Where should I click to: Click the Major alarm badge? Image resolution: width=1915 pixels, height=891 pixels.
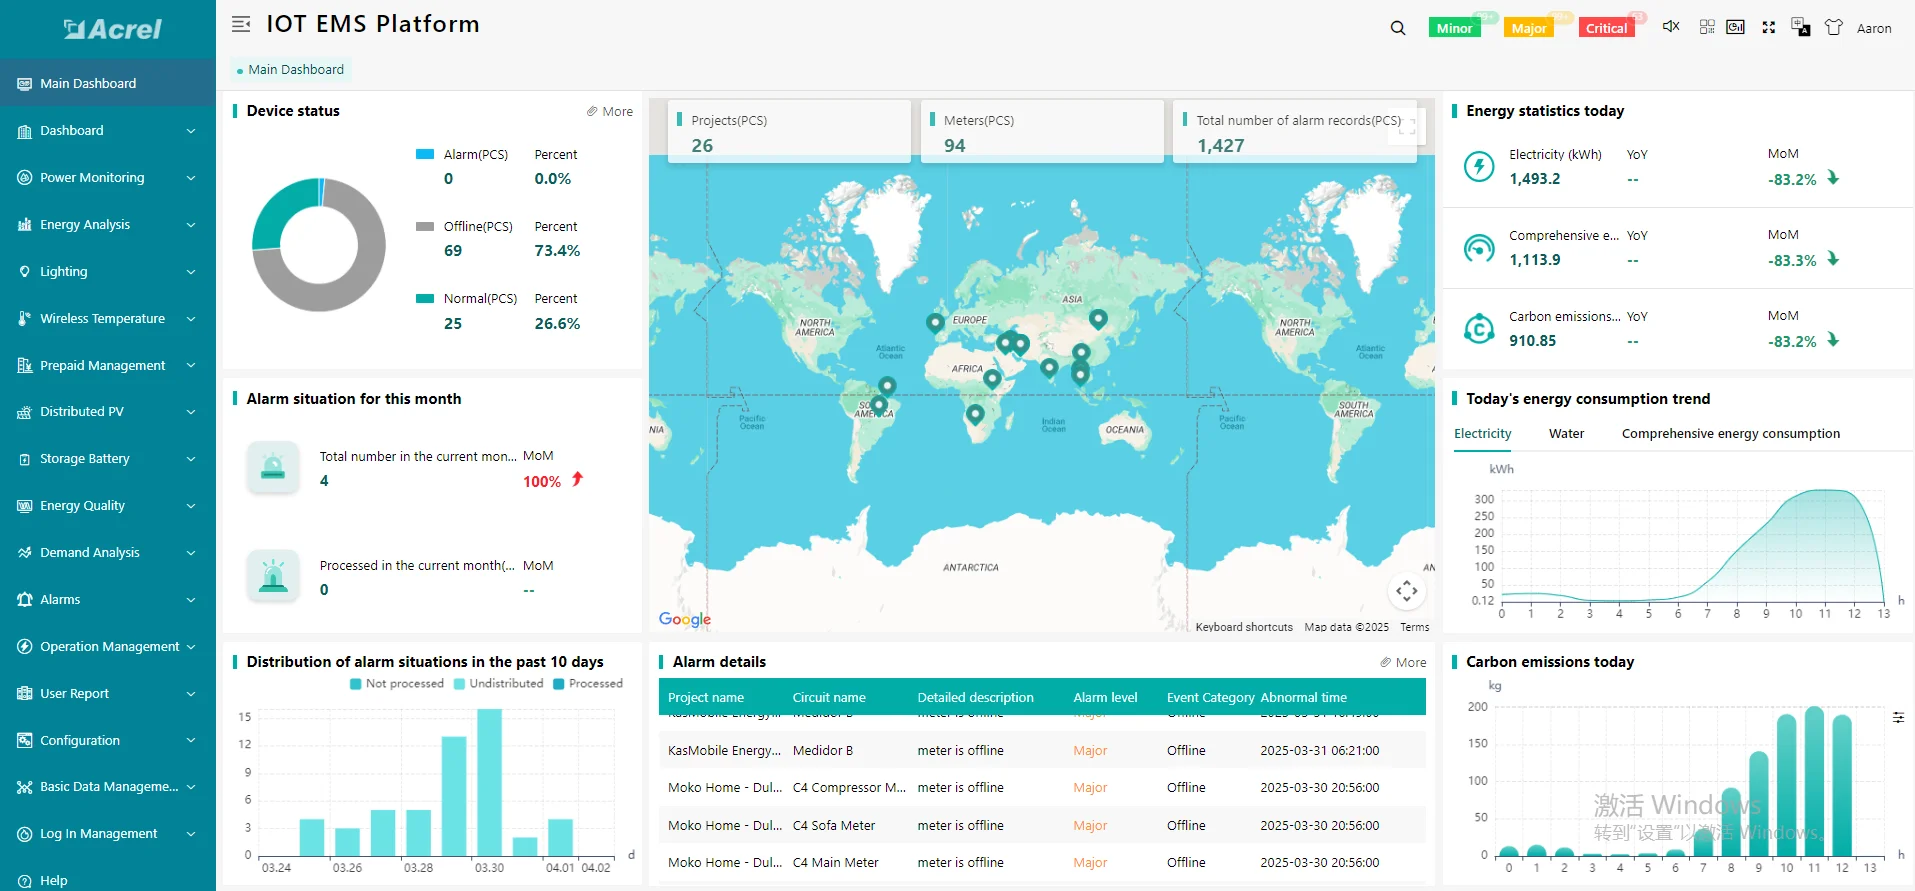[1529, 28]
